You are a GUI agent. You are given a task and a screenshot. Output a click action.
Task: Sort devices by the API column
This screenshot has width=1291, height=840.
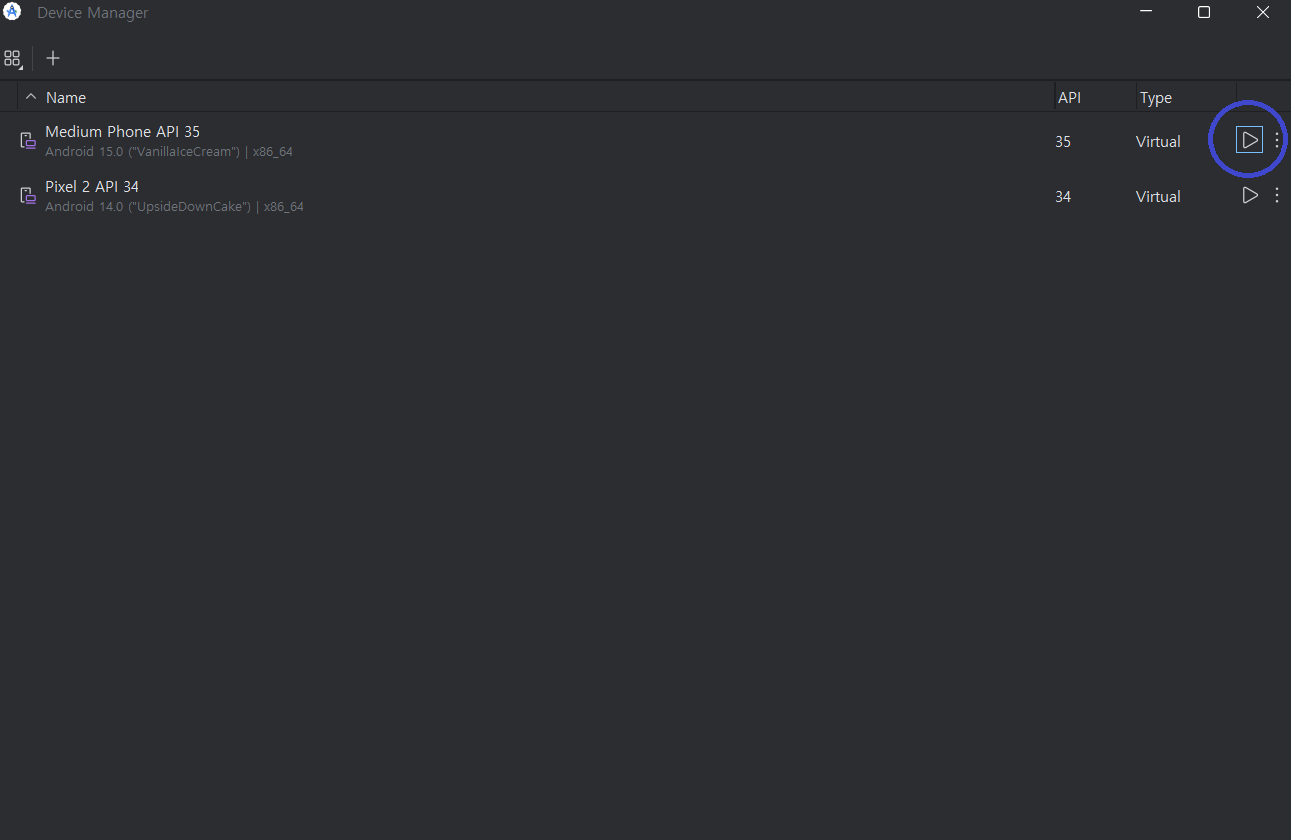pos(1069,98)
